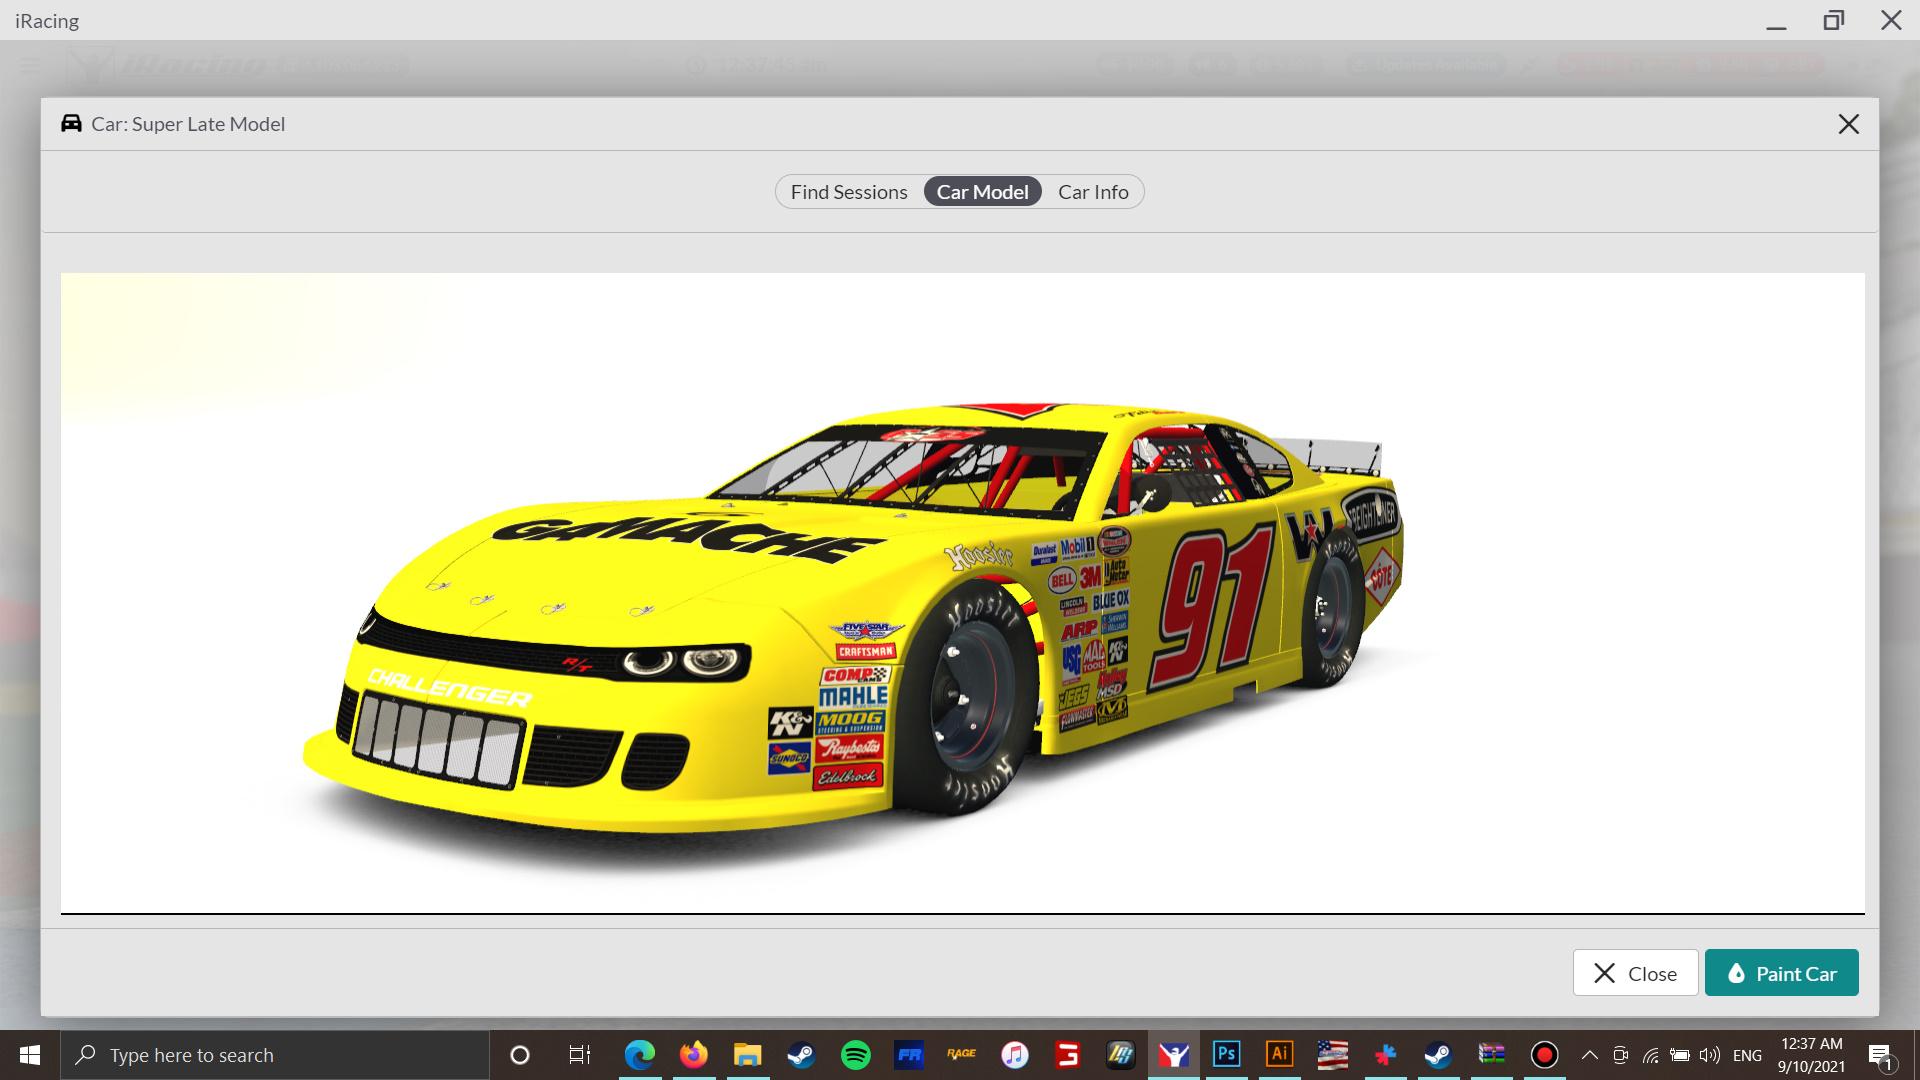Viewport: 1920px width, 1080px height.
Task: Launch Firefox from the taskbar
Action: pos(693,1054)
